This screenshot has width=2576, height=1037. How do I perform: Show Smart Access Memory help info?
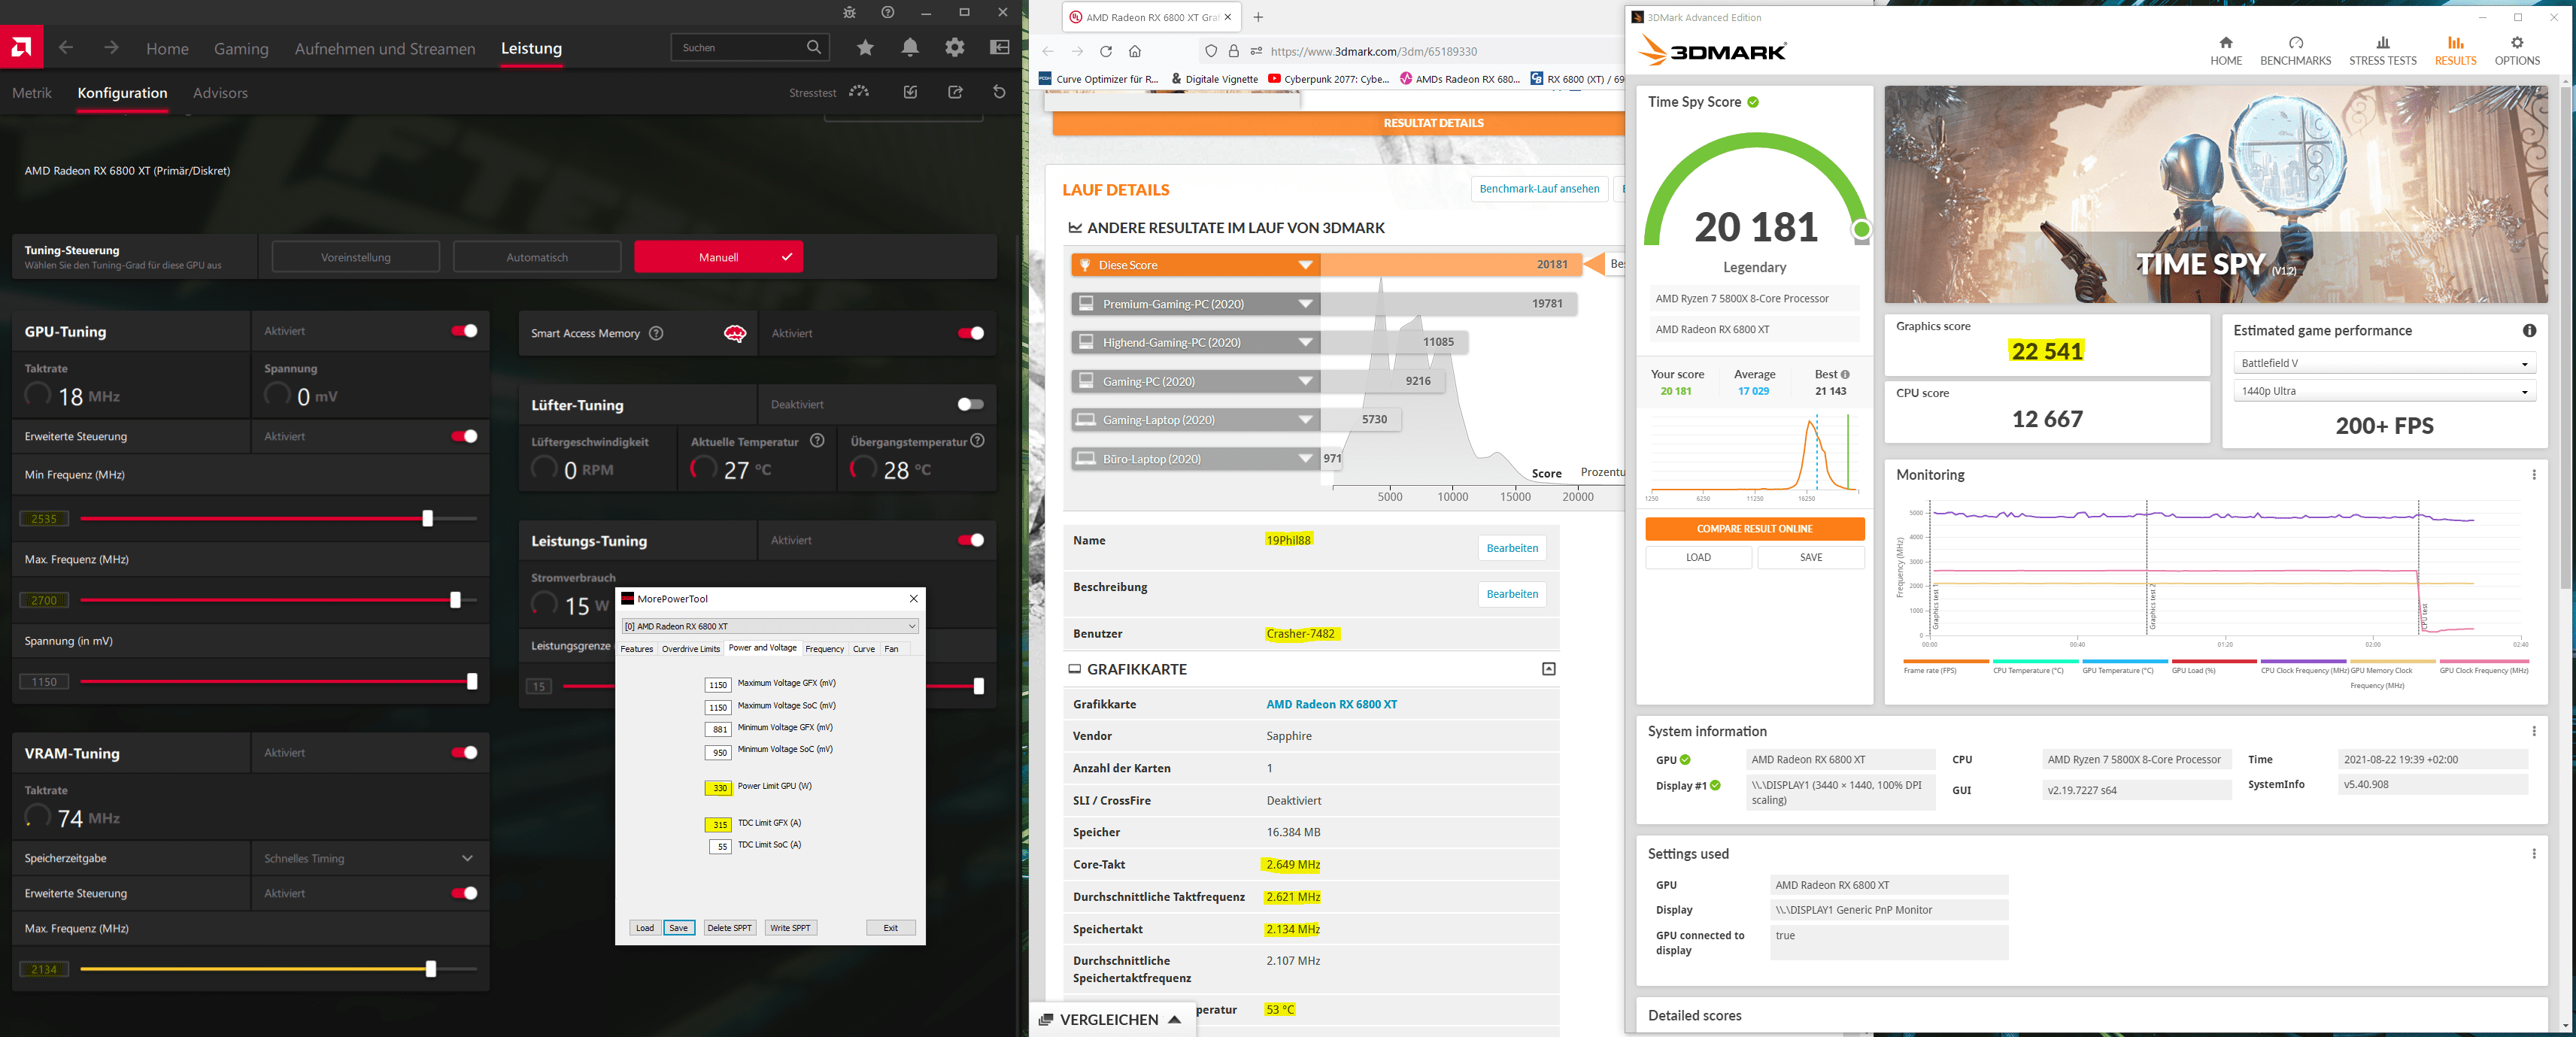(656, 333)
